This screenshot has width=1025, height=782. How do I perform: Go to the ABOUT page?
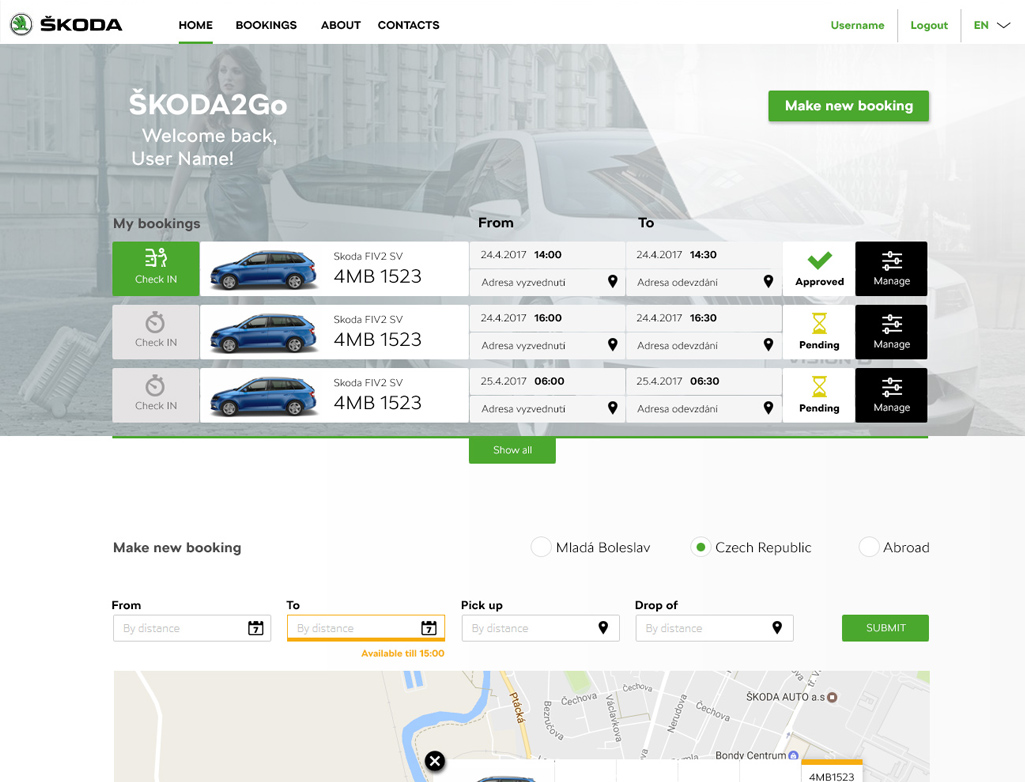click(341, 25)
